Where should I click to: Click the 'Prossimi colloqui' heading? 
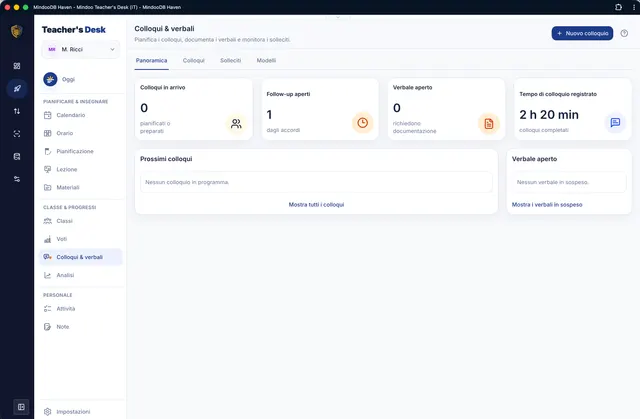point(166,159)
